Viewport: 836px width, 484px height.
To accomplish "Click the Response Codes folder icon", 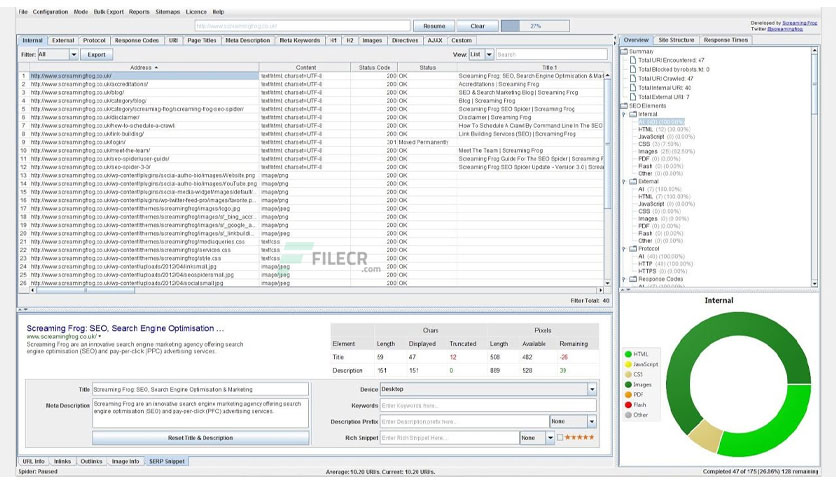I will point(633,279).
